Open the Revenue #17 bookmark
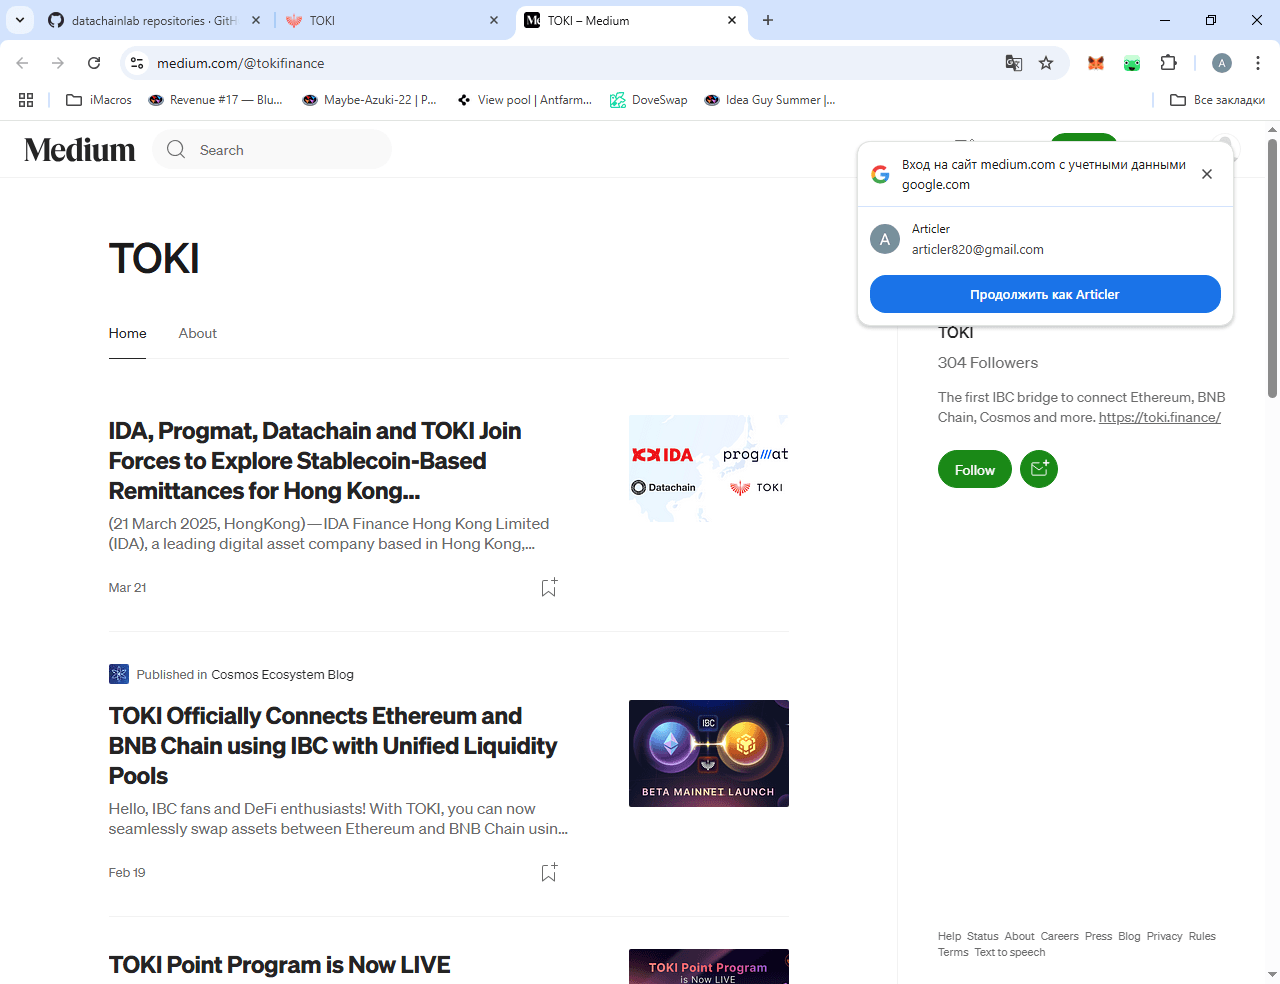The height and width of the screenshot is (984, 1280). [215, 100]
